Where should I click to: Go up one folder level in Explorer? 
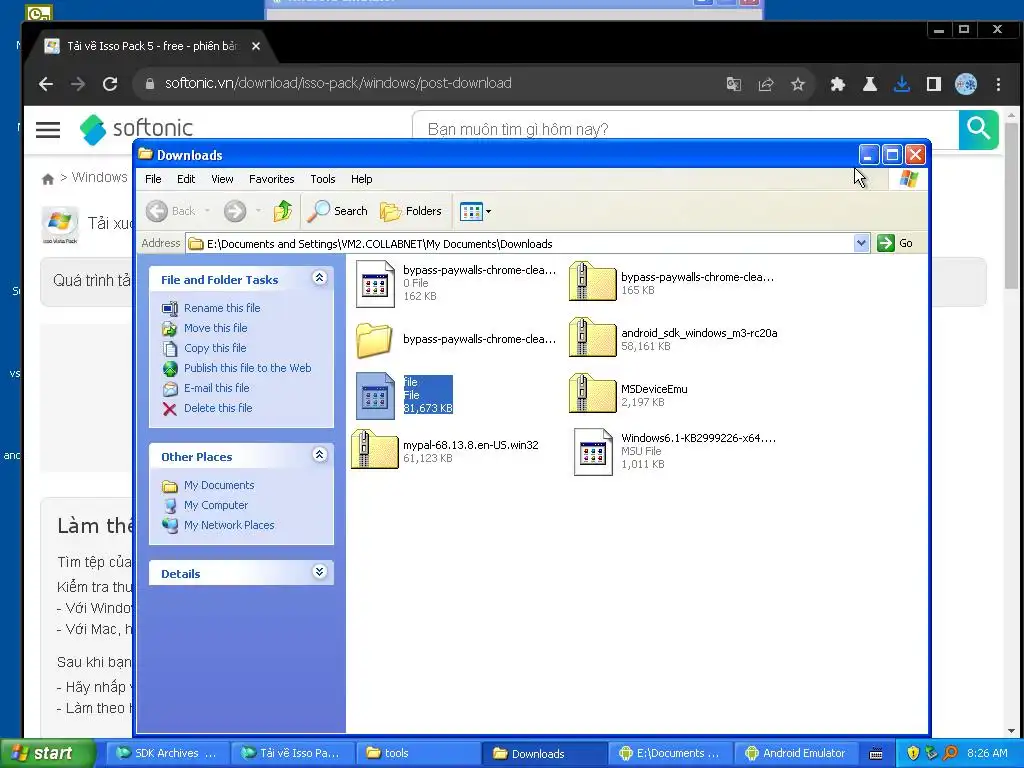point(283,211)
